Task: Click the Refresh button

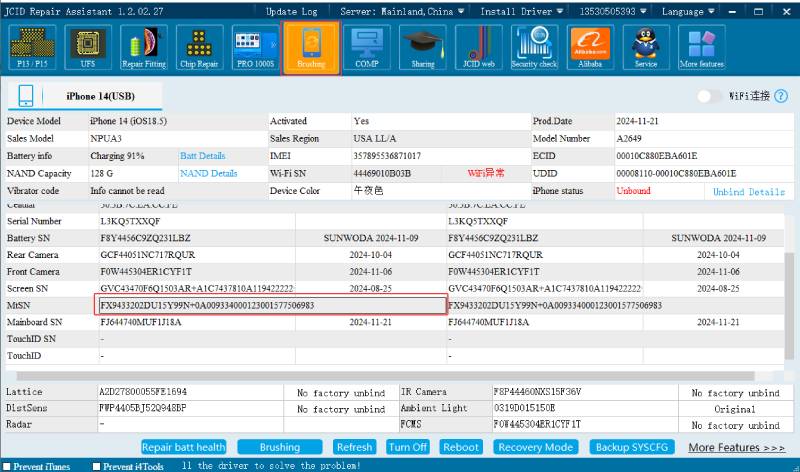Action: 355,448
